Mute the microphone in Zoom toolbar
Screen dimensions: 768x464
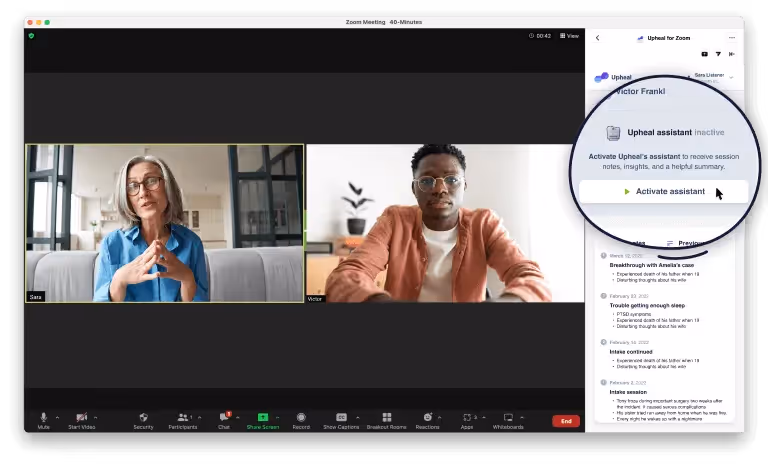click(x=44, y=417)
